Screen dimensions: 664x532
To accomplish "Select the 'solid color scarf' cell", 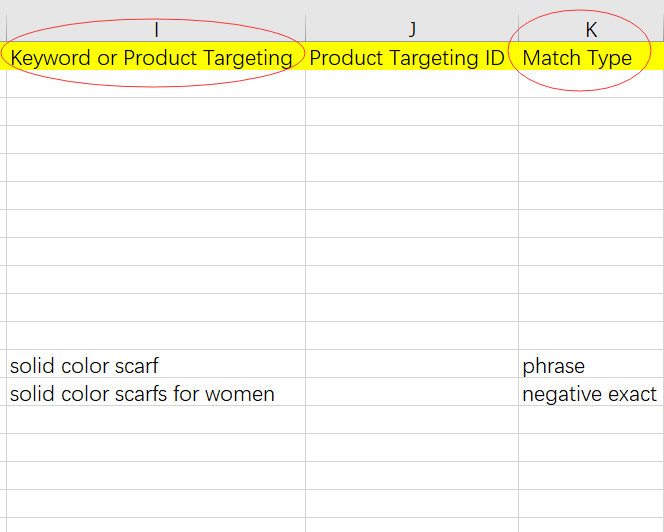I will pyautogui.click(x=84, y=366).
